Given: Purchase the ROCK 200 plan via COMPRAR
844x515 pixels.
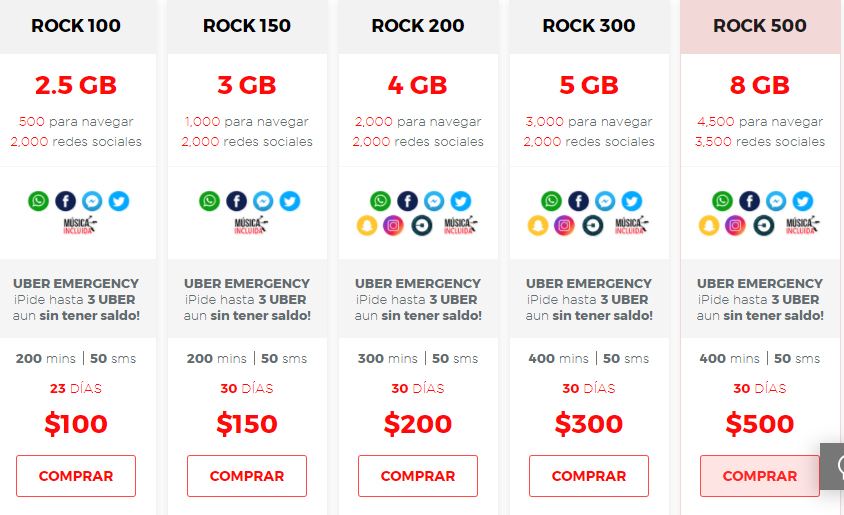Looking at the screenshot, I should click(418, 476).
